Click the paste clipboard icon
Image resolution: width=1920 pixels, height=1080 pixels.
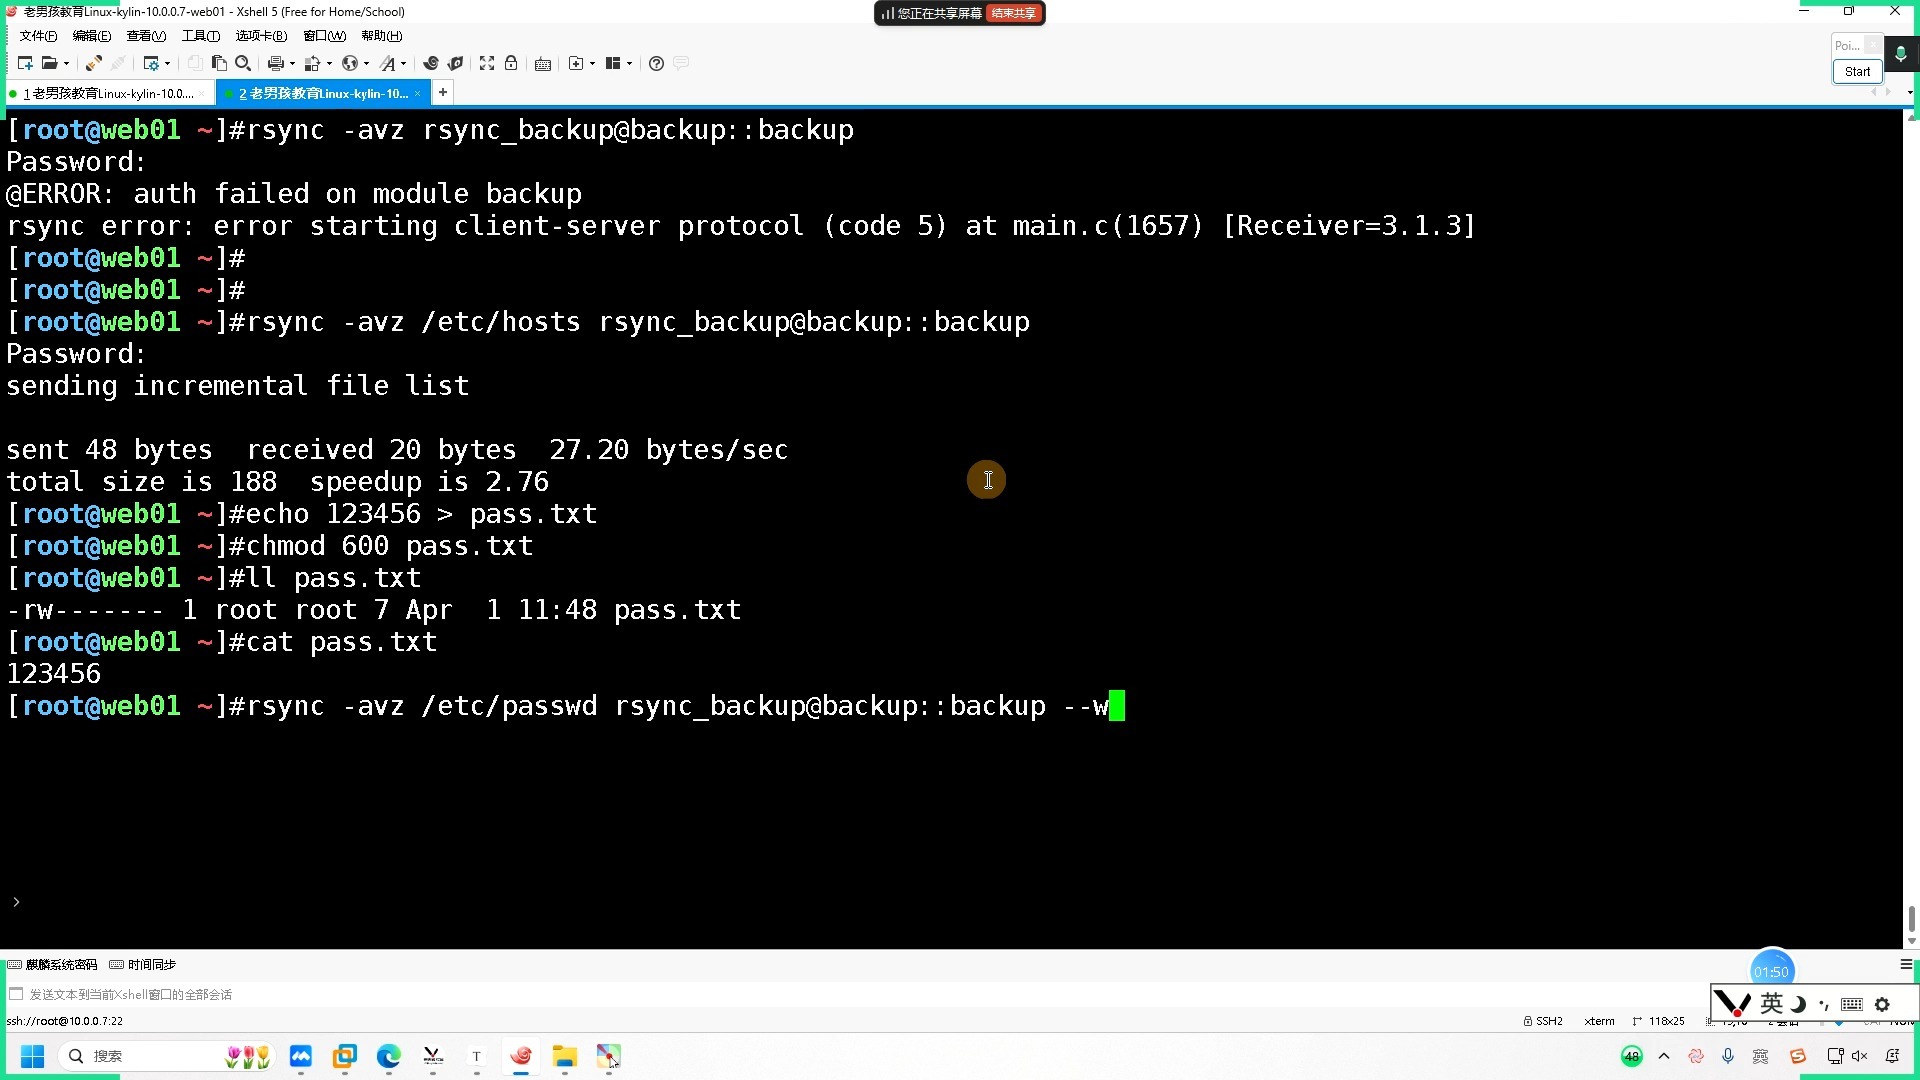click(219, 63)
